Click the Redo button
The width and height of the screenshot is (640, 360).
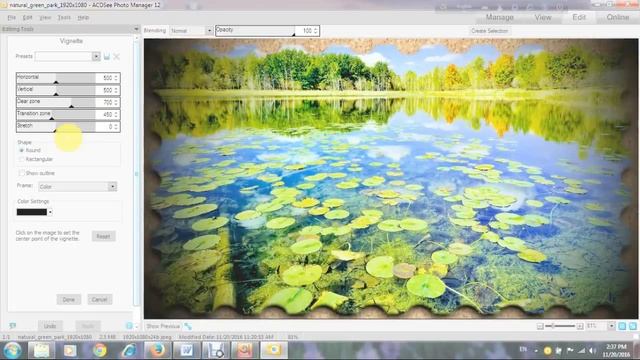coord(88,326)
